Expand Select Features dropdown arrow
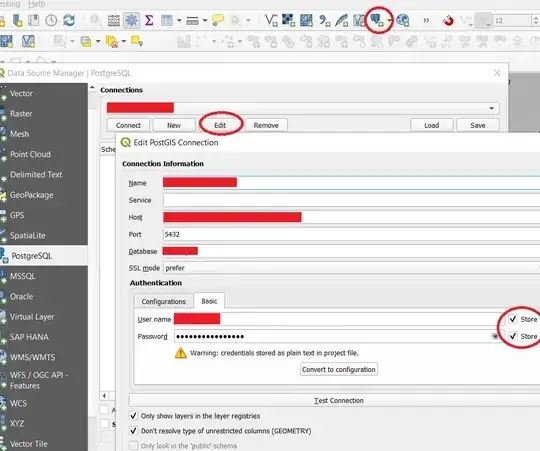 98,42
